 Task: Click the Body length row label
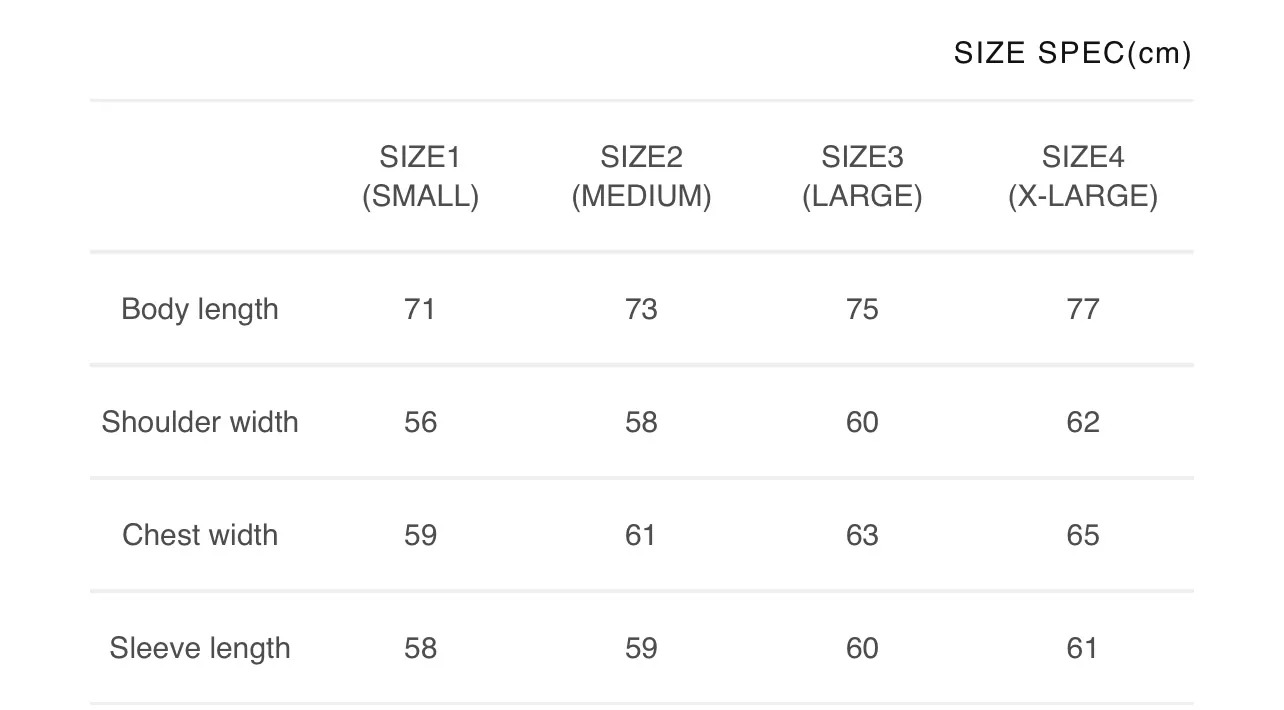[x=200, y=309]
